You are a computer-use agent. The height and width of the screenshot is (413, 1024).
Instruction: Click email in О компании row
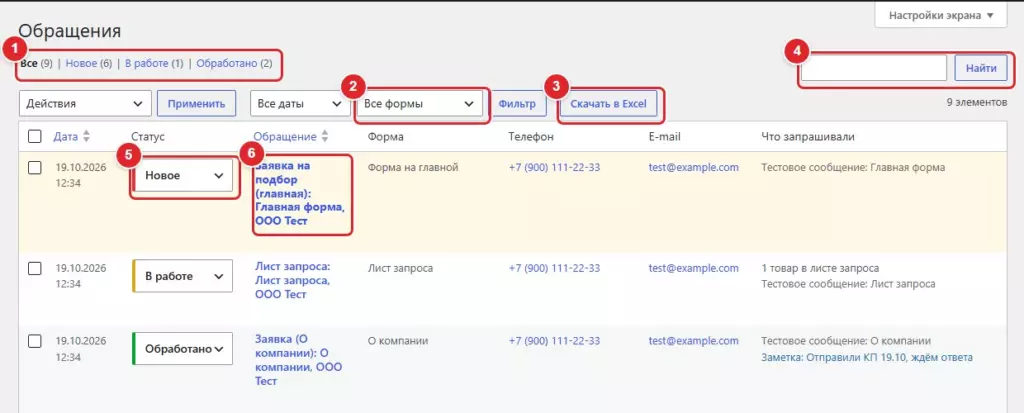694,340
